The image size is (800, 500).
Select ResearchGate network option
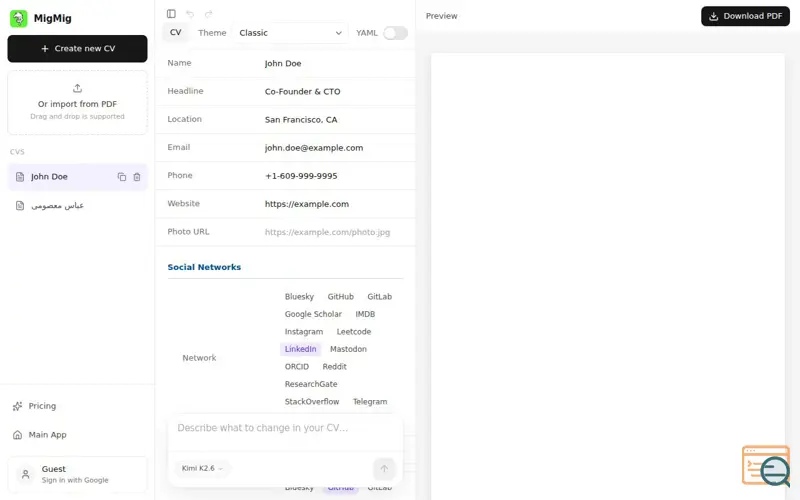tap(311, 384)
